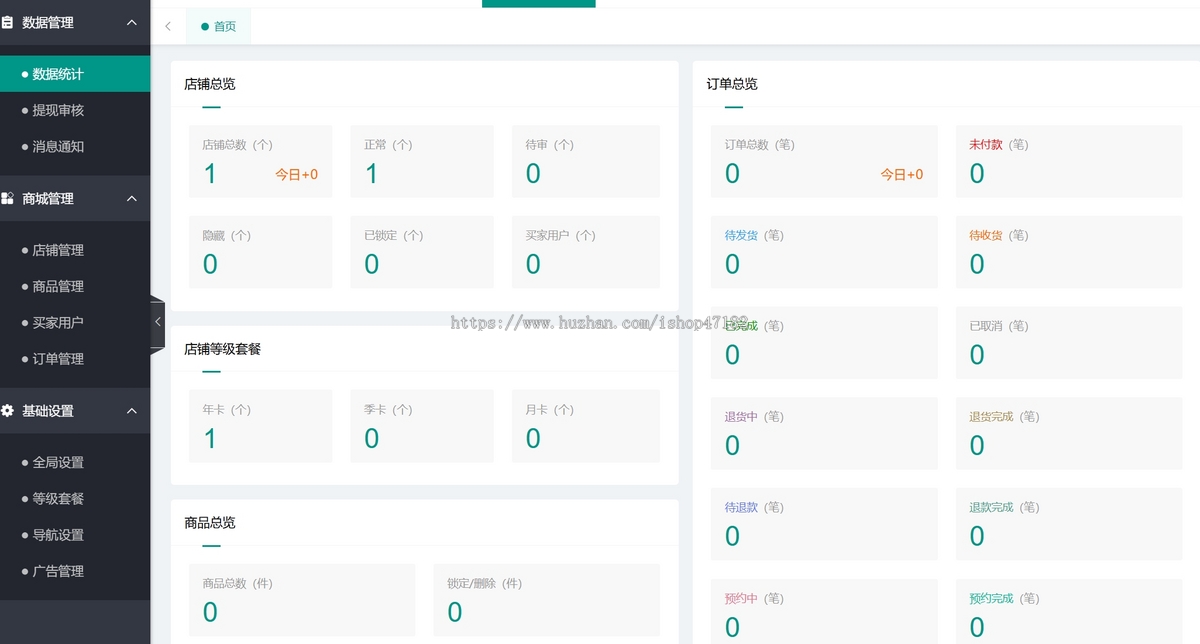Open 全局设置 in the sidebar

point(75,462)
